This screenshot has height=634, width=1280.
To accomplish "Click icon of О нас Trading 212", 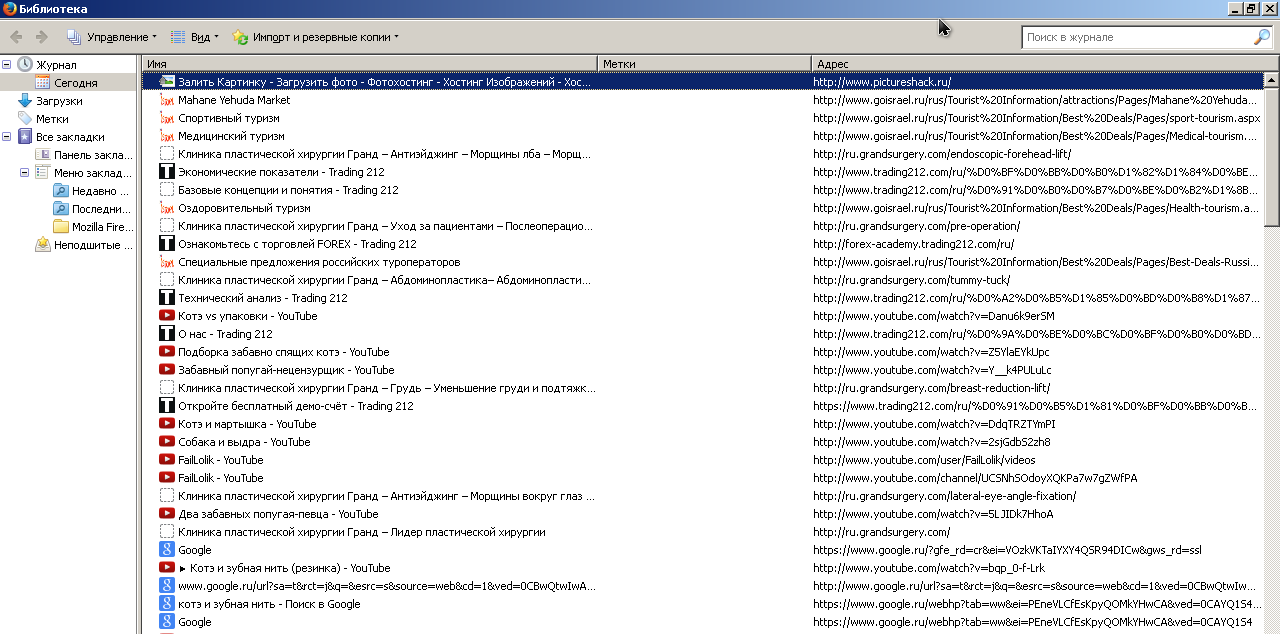I will click(x=167, y=334).
